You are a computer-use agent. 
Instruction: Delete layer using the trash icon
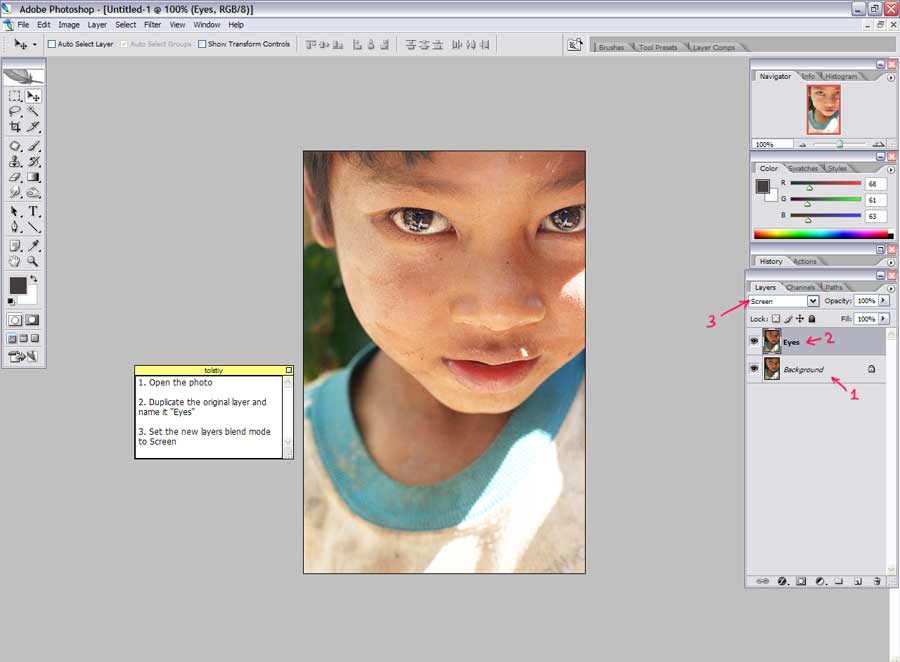[x=876, y=580]
